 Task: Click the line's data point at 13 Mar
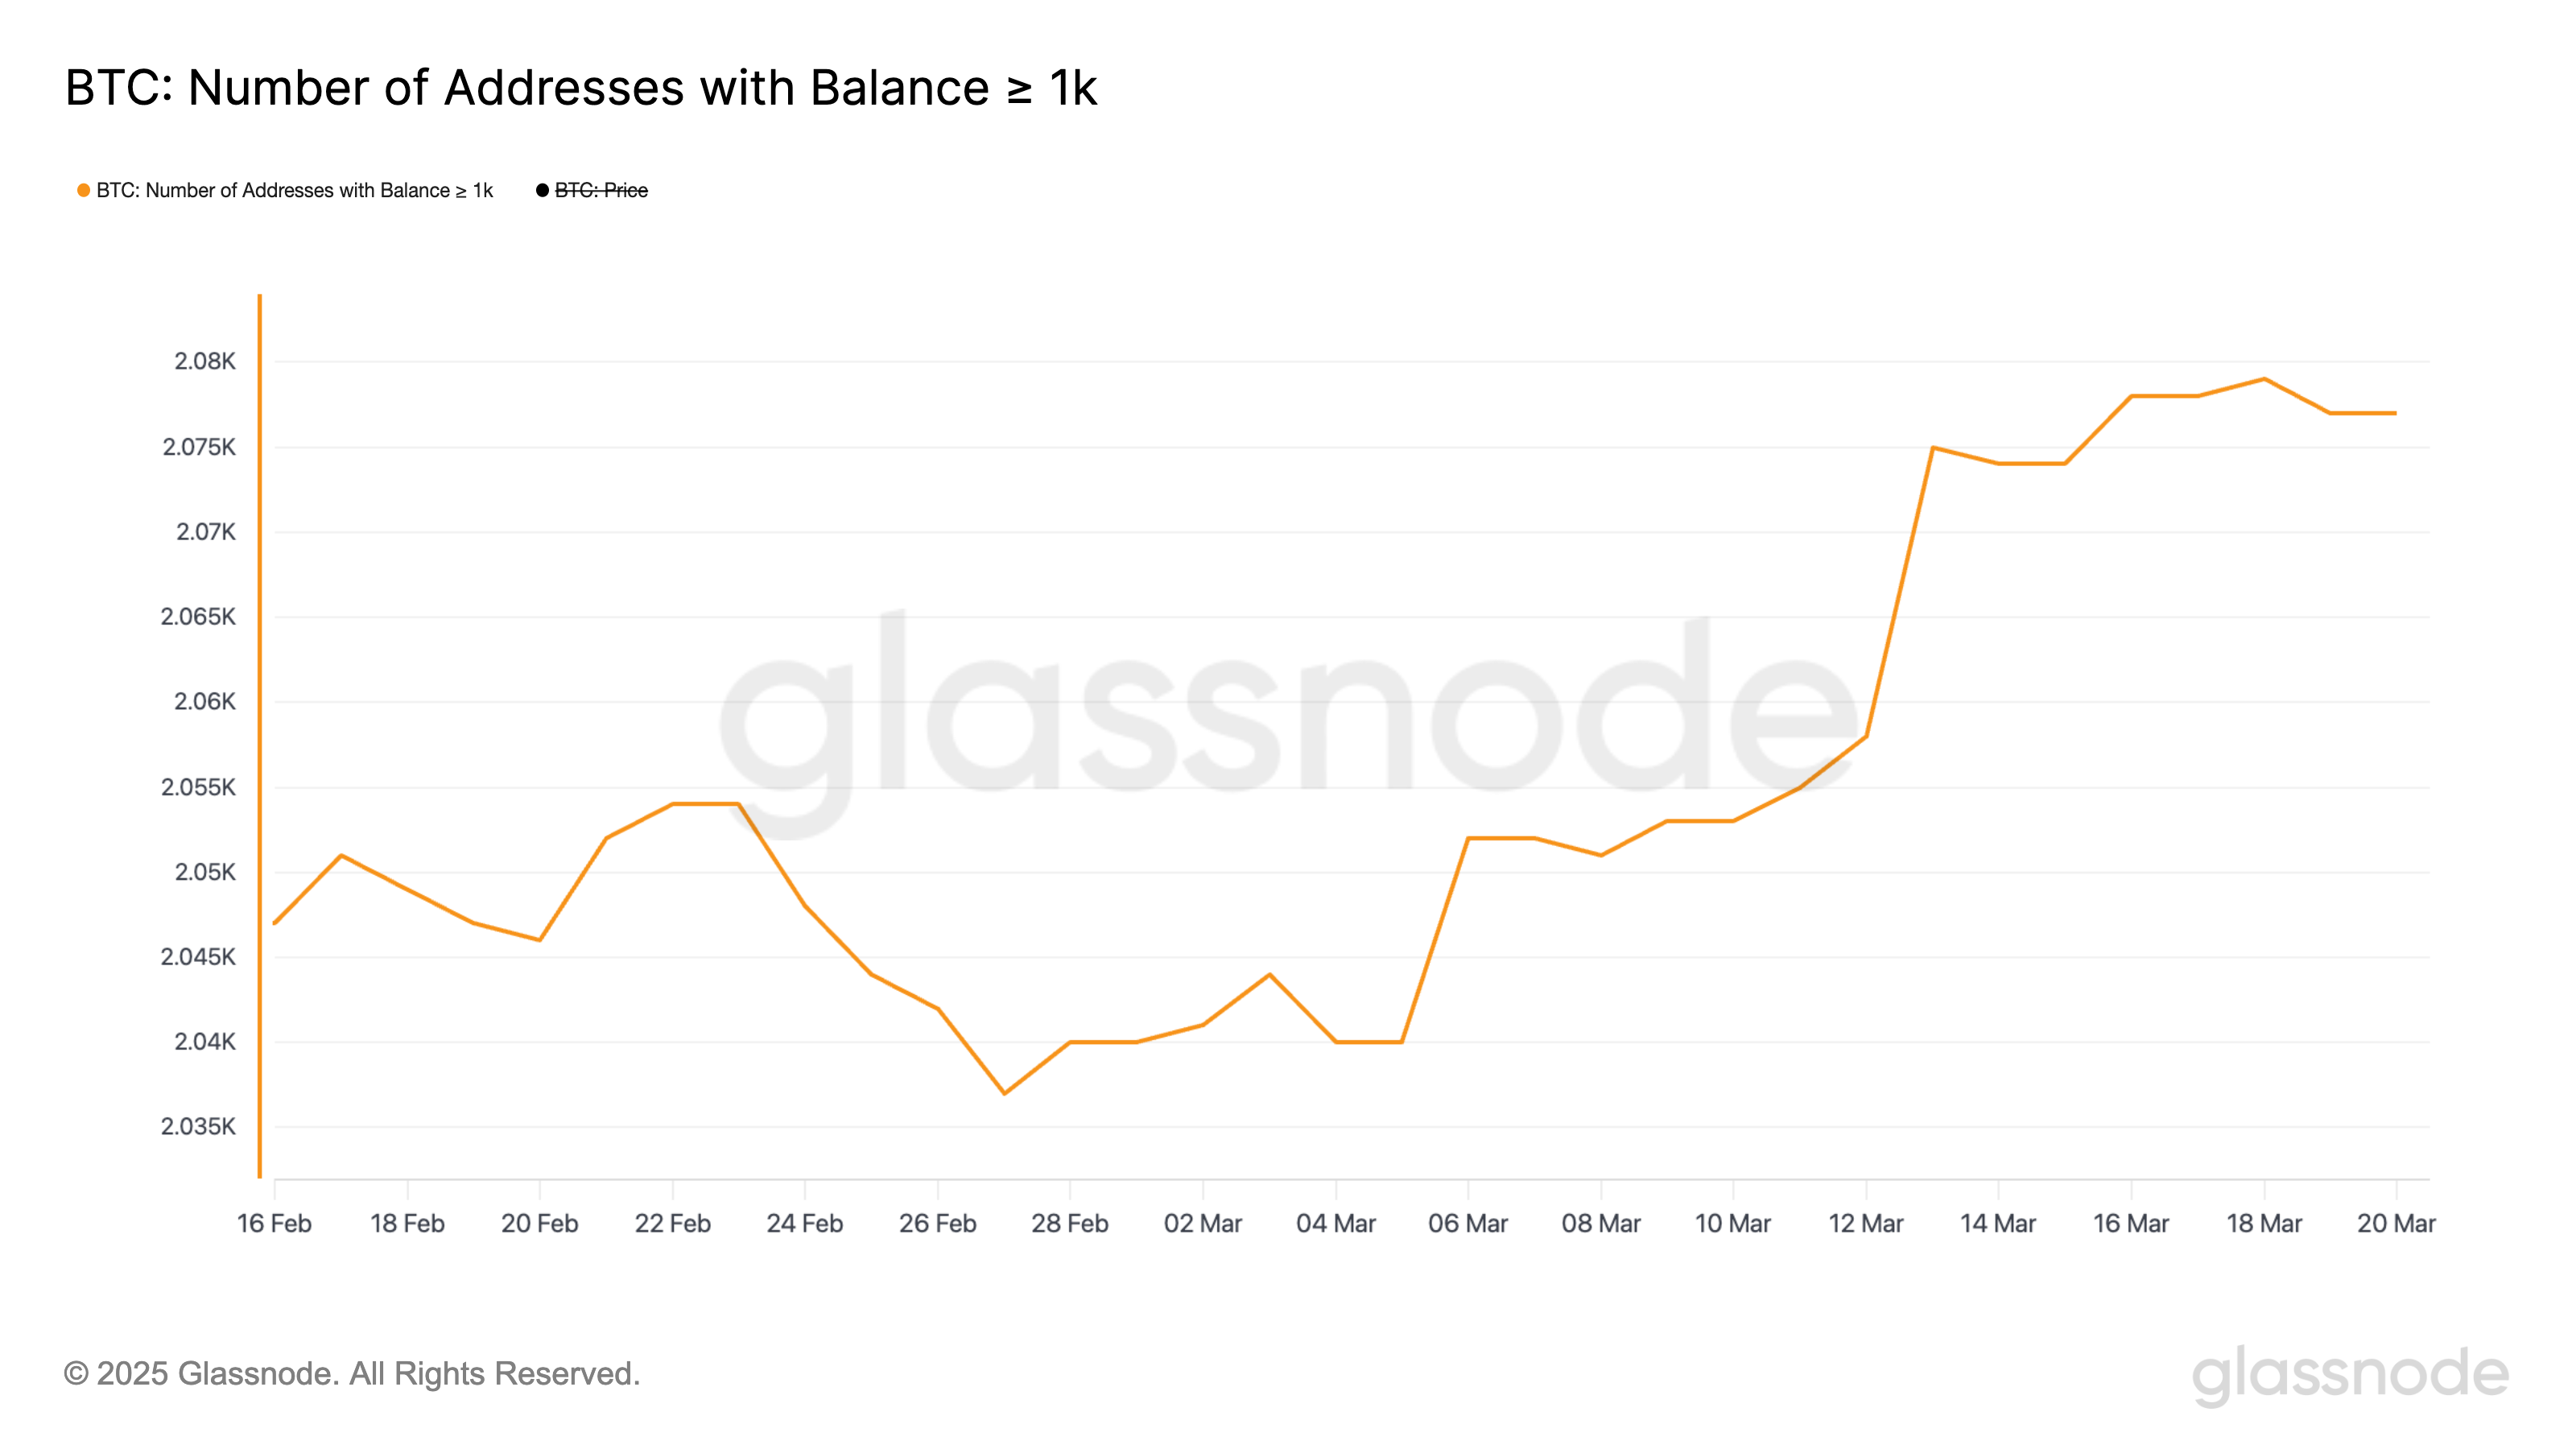click(x=1933, y=447)
